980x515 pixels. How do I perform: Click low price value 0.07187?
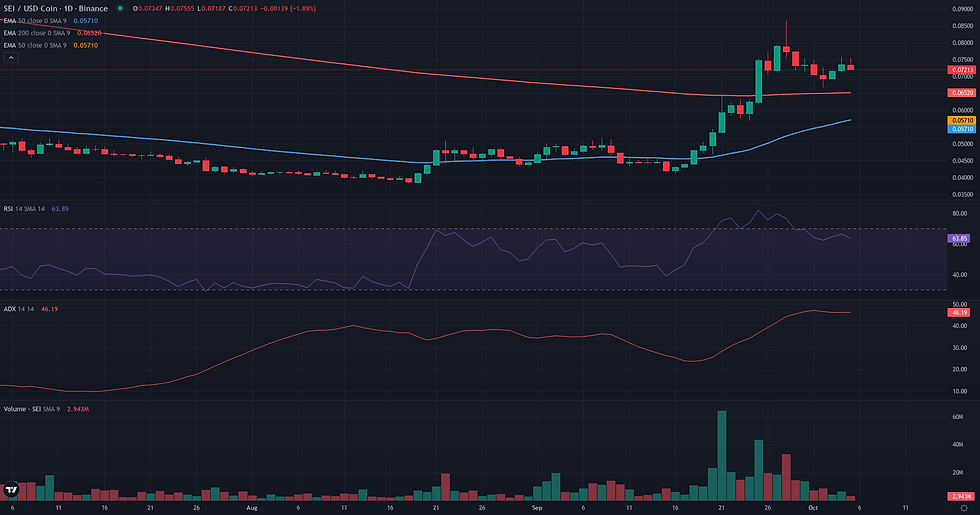(x=213, y=9)
